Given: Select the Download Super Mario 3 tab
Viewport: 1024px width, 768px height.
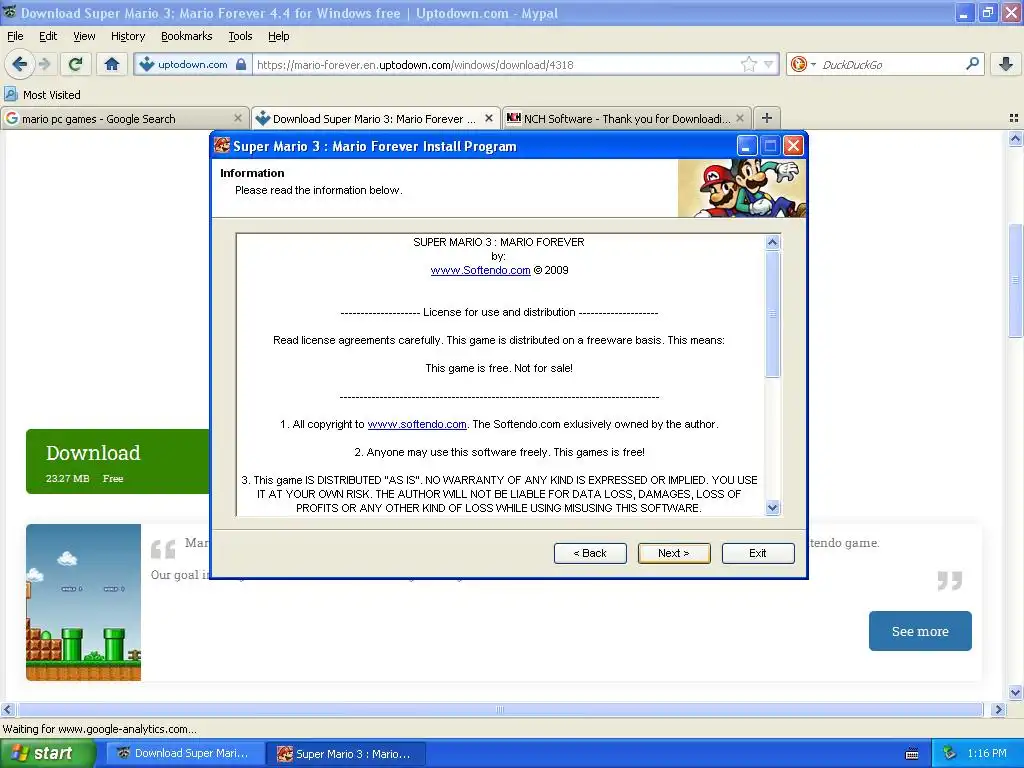Looking at the screenshot, I should click(376, 119).
